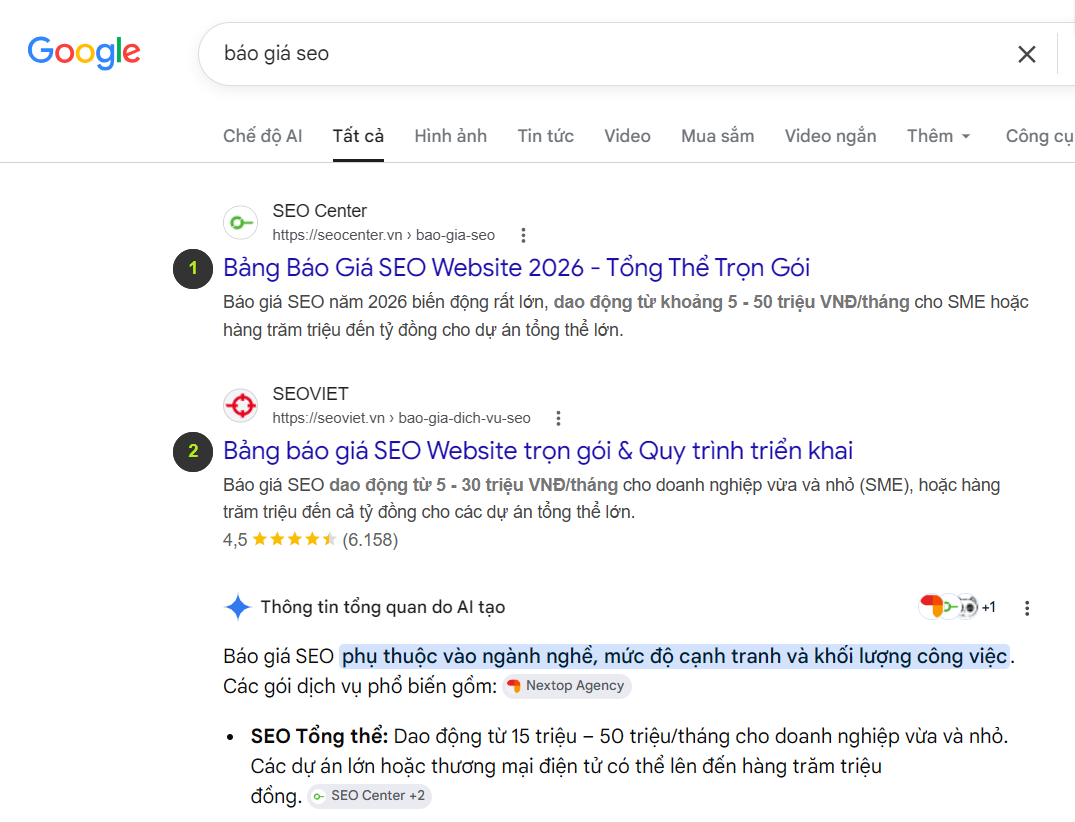Switch to the Video tab
Image resolution: width=1075 pixels, height=822 pixels.
point(627,136)
